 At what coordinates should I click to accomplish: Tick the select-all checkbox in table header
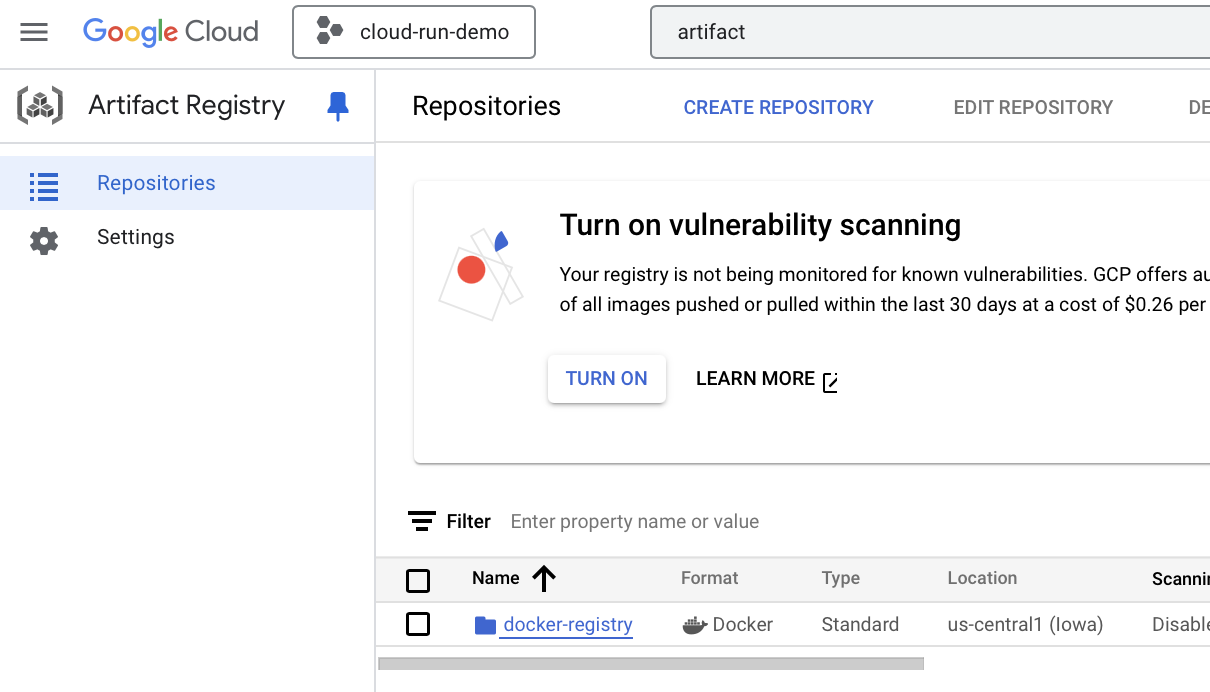click(418, 580)
